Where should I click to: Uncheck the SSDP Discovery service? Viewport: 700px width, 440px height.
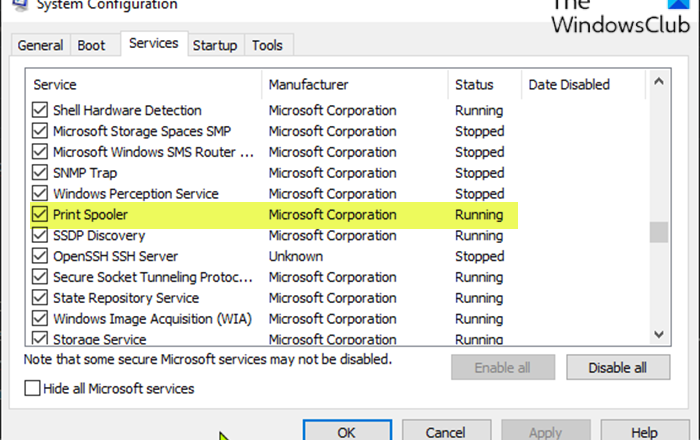(x=40, y=236)
